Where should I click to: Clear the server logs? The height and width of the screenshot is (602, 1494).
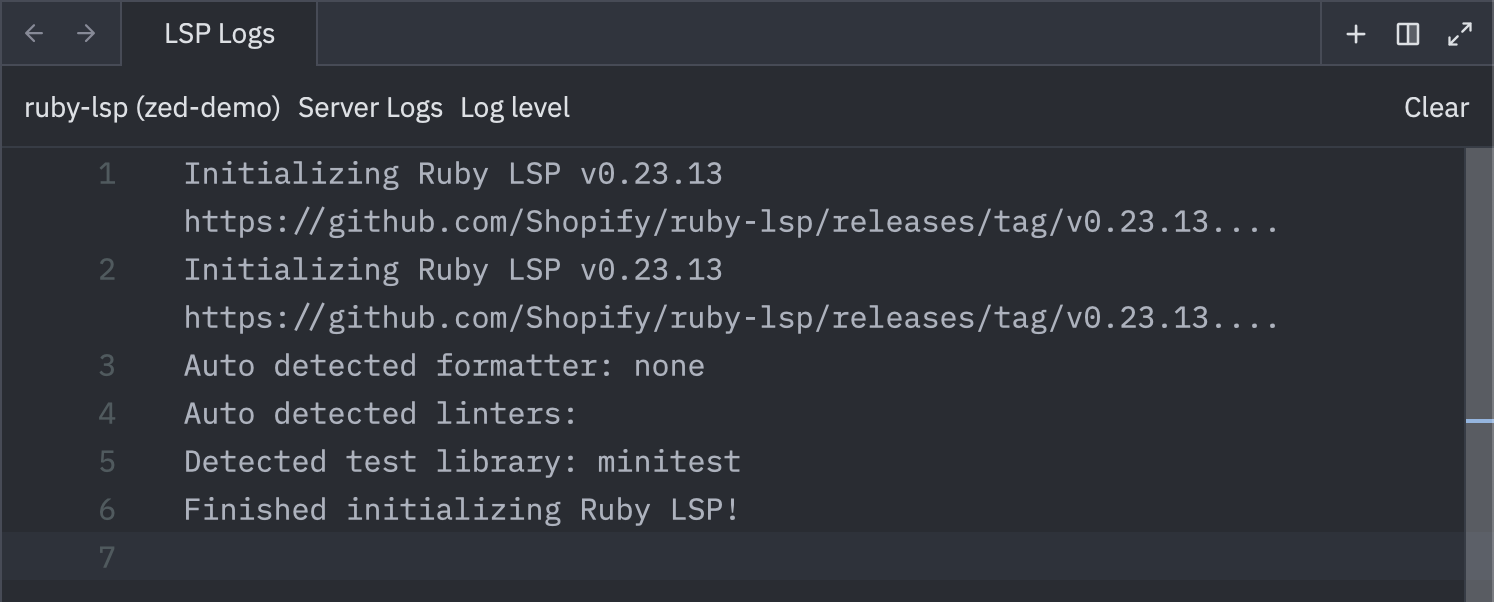click(1436, 107)
